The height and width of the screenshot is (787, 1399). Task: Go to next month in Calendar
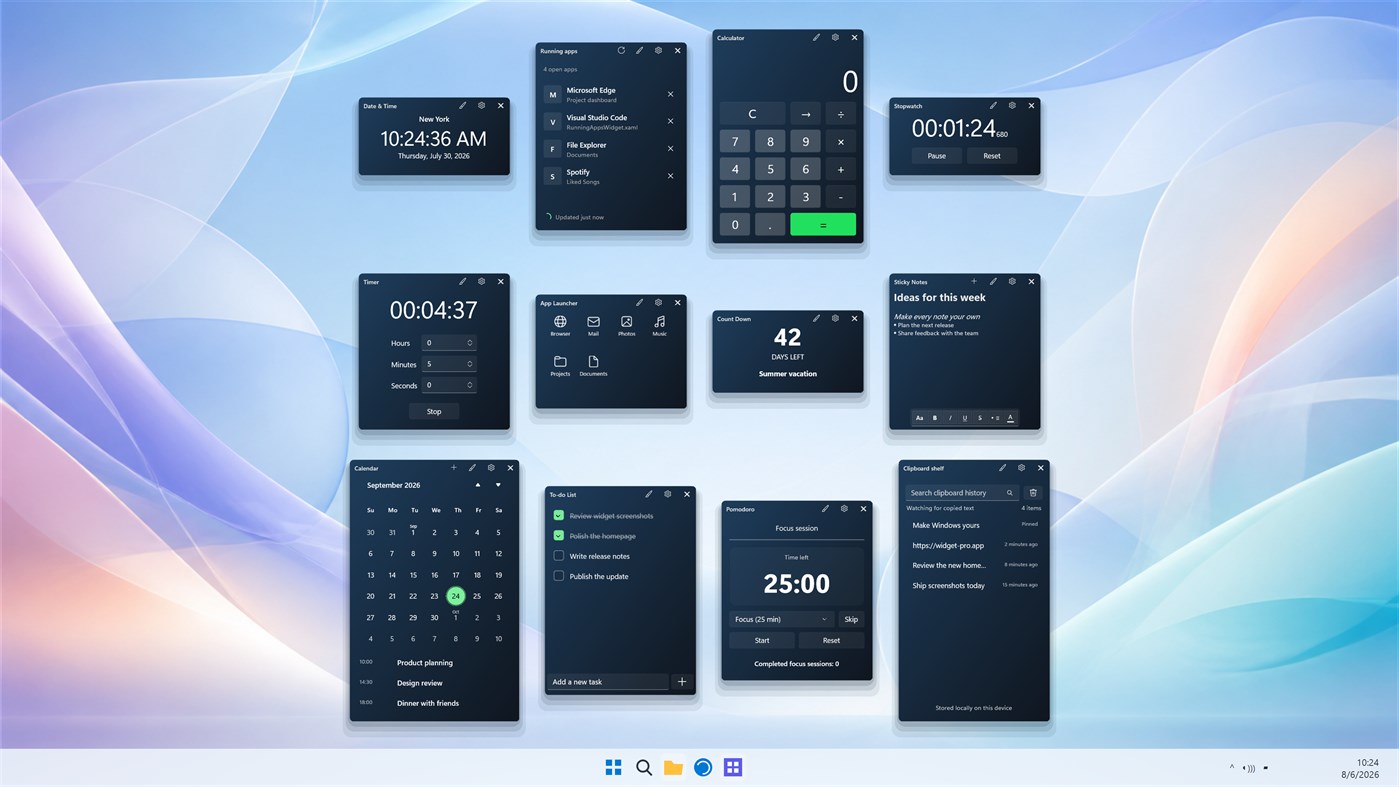coord(498,485)
